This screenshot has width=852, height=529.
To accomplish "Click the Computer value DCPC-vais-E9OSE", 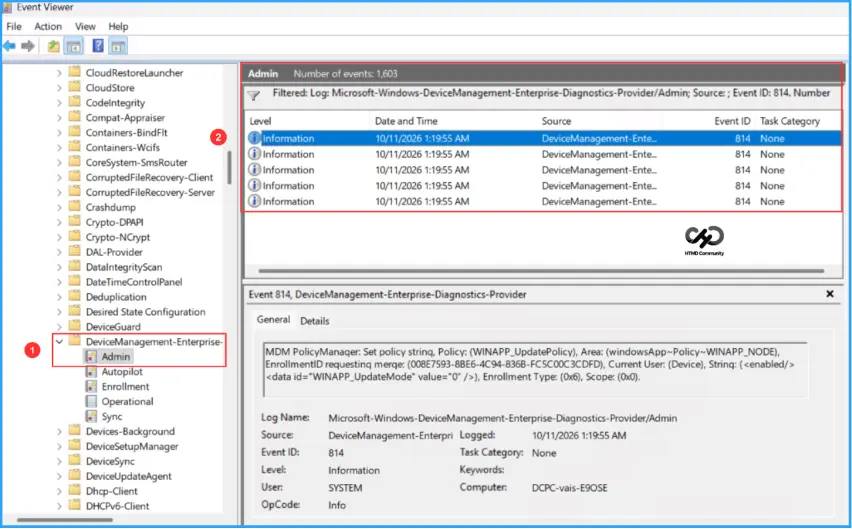I will point(569,488).
